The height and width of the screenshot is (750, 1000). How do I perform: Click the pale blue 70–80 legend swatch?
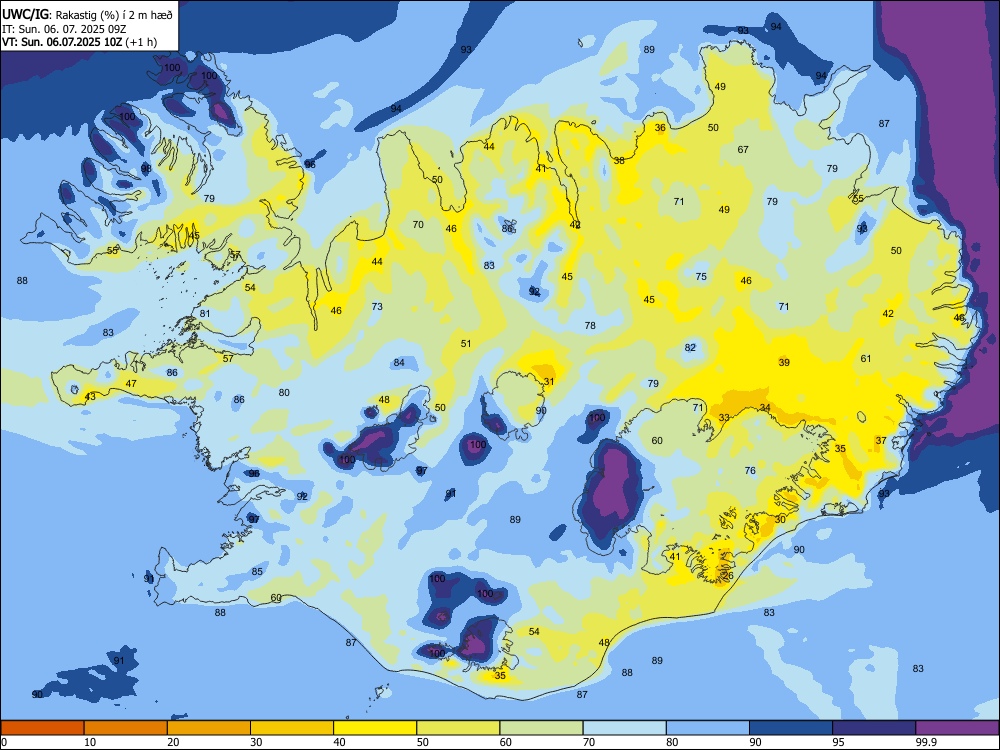tap(624, 728)
